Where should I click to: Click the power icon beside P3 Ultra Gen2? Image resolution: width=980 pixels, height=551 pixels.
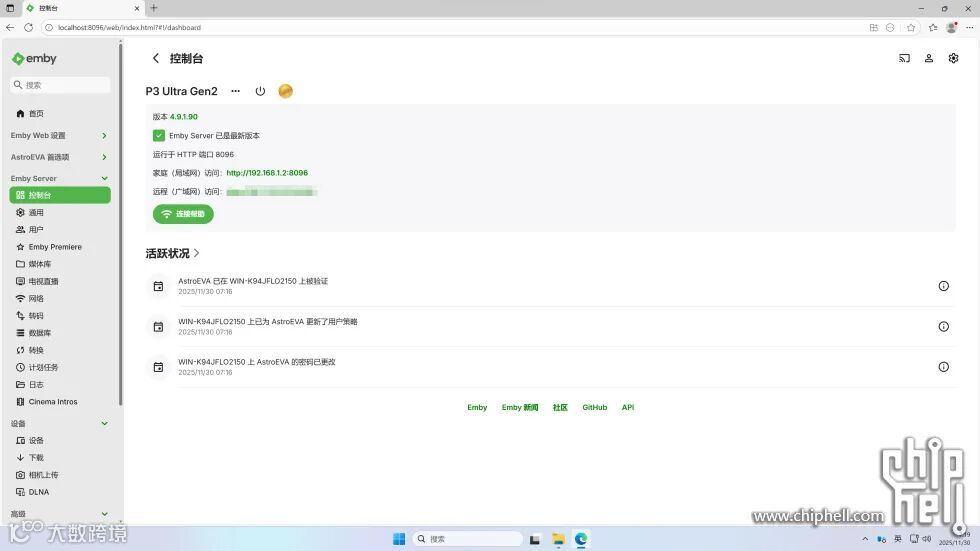coord(260,91)
